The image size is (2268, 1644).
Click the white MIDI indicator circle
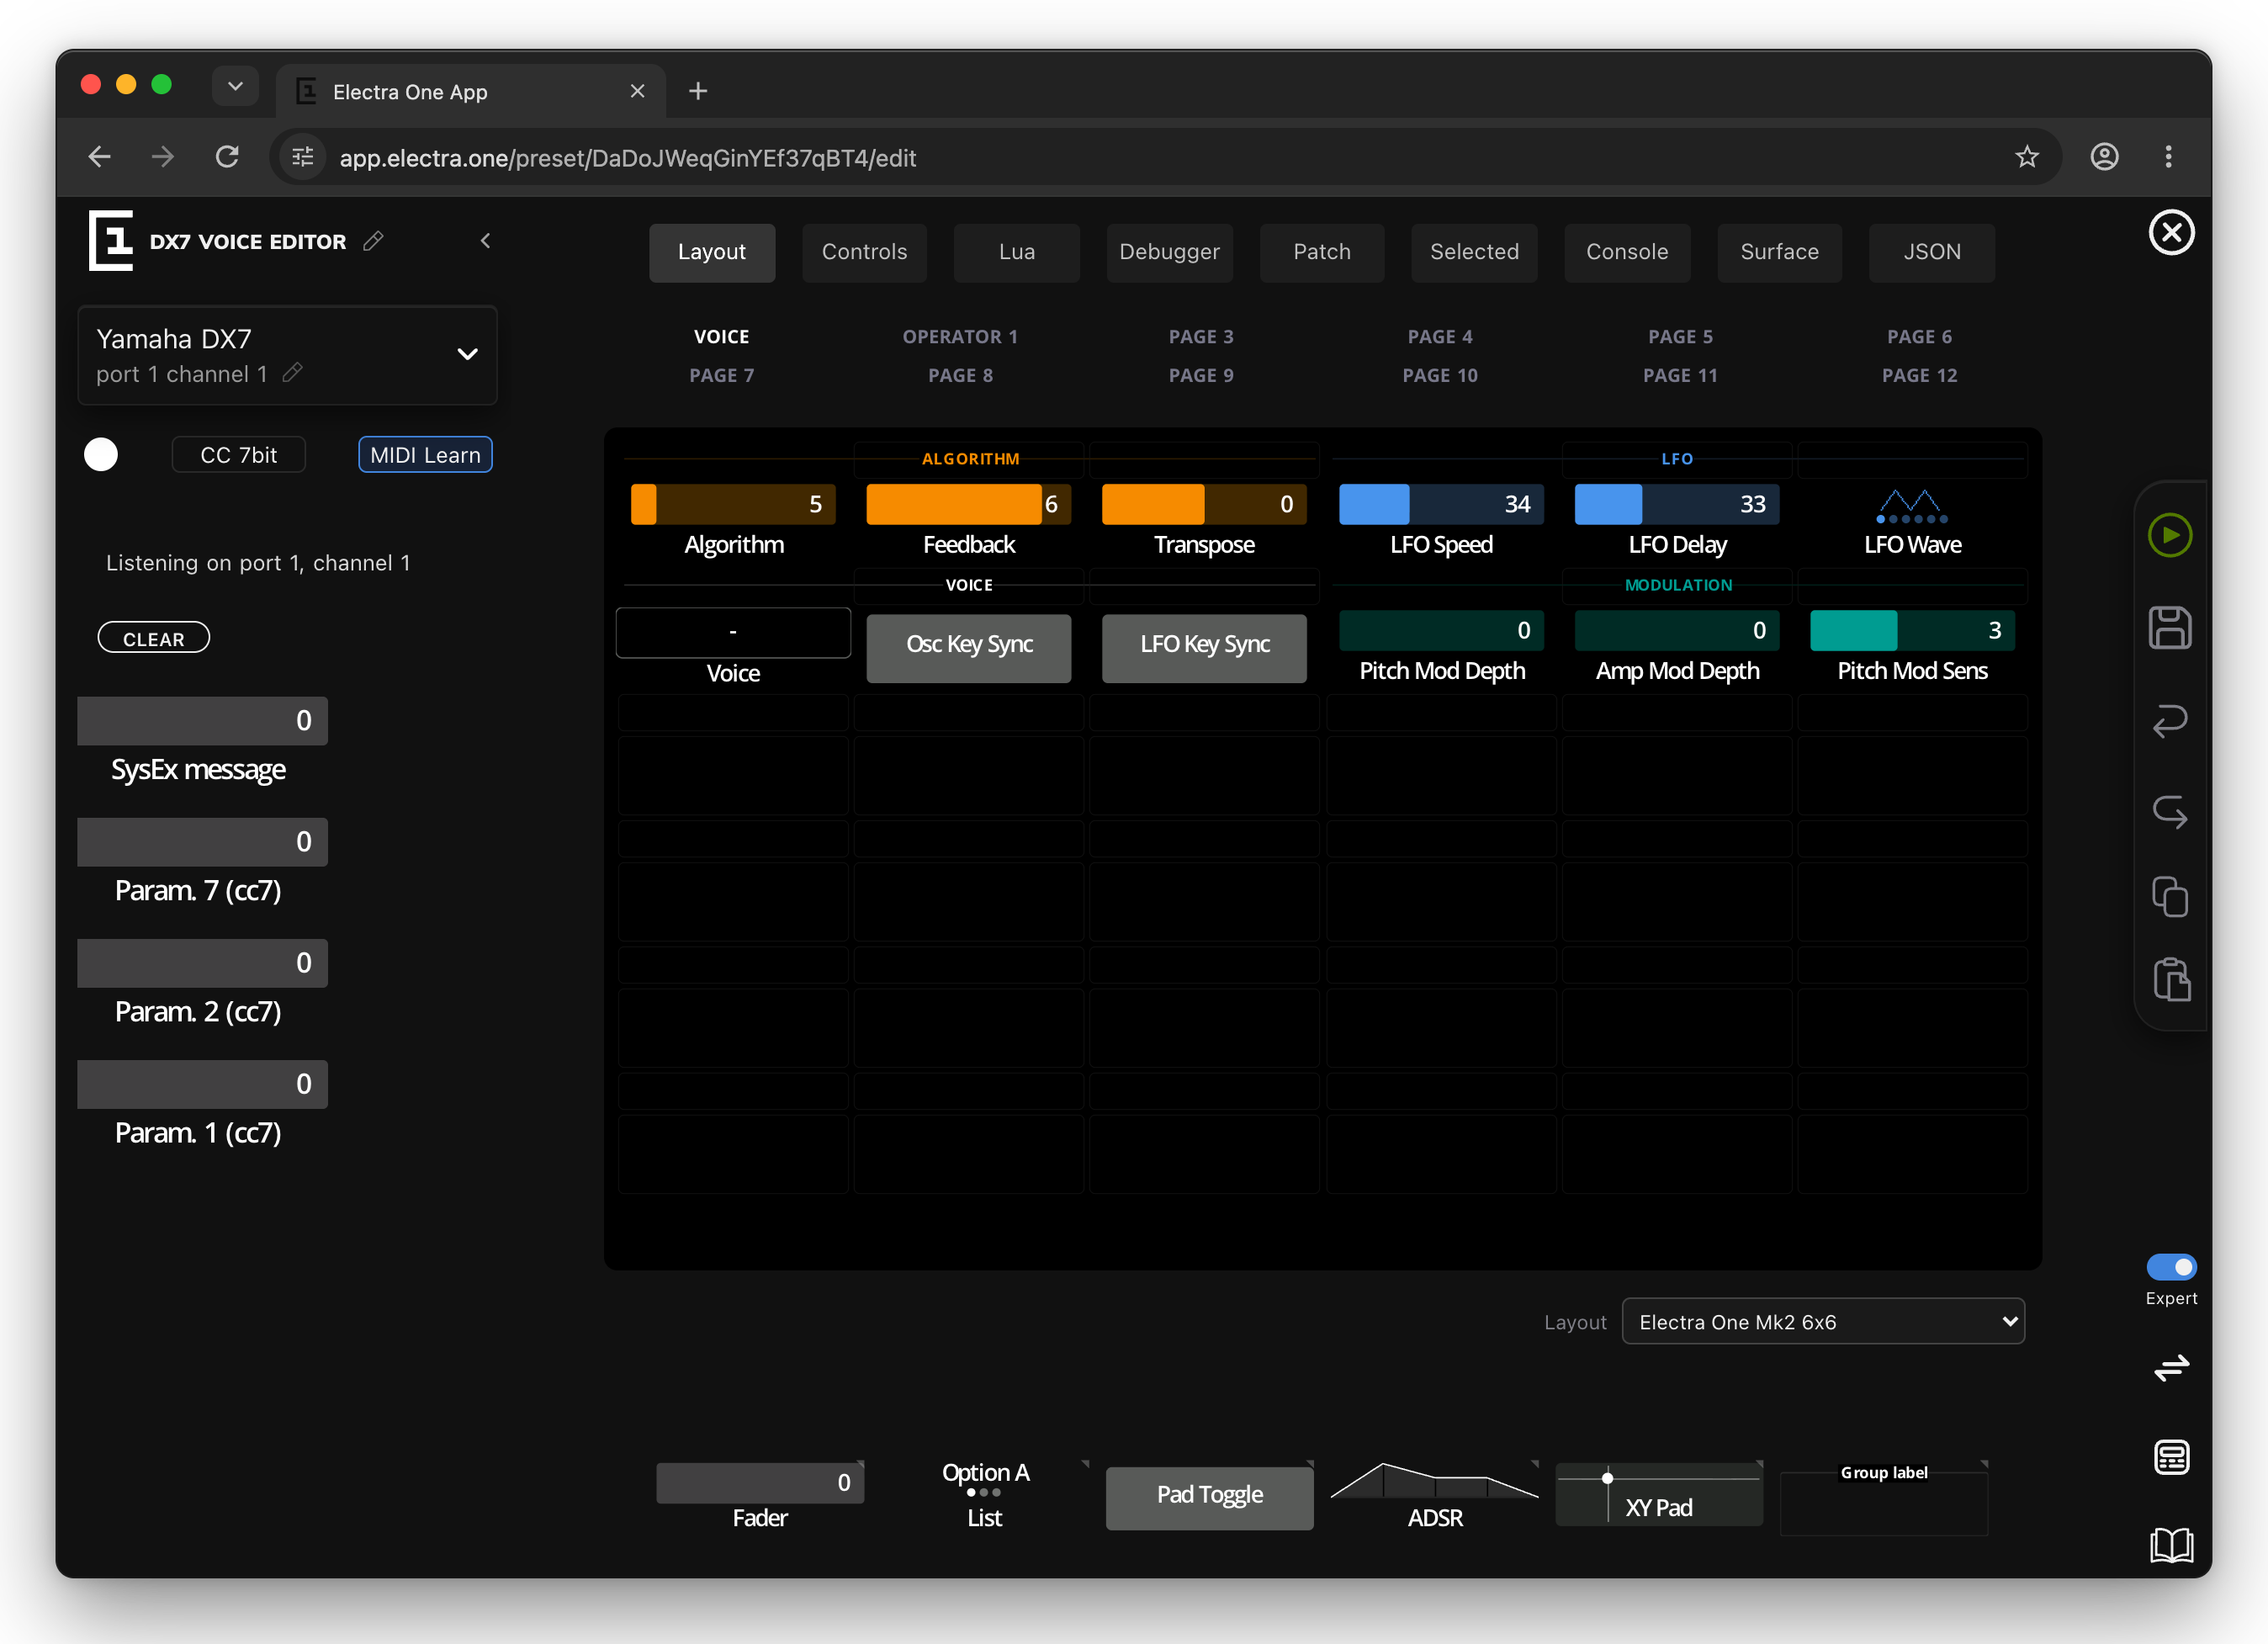[x=101, y=454]
